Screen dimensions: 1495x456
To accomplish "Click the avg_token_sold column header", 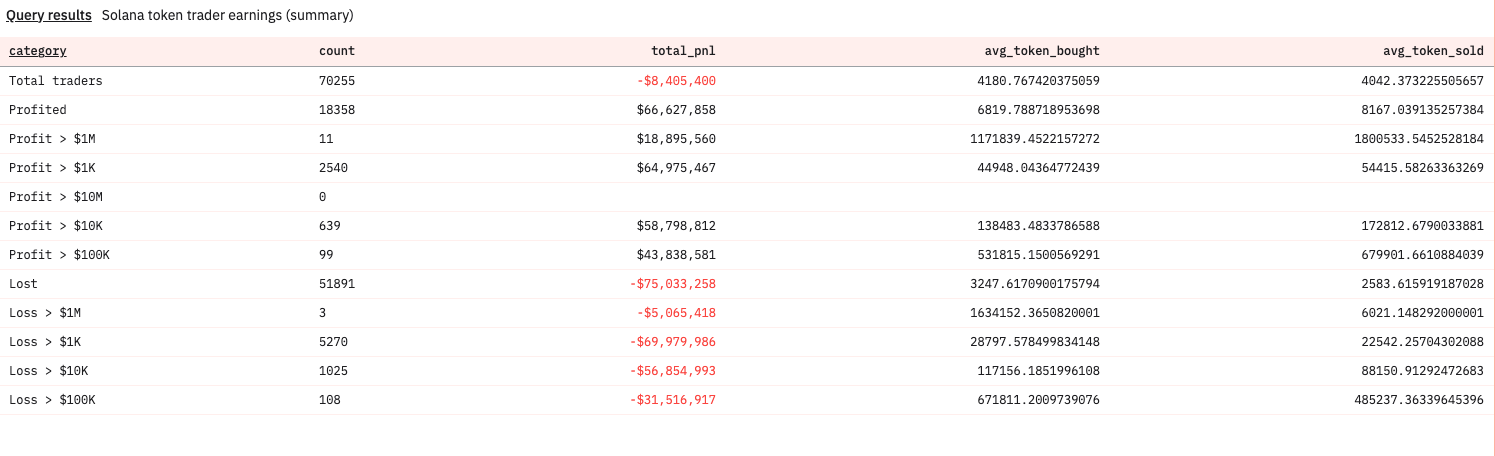I will click(1433, 51).
